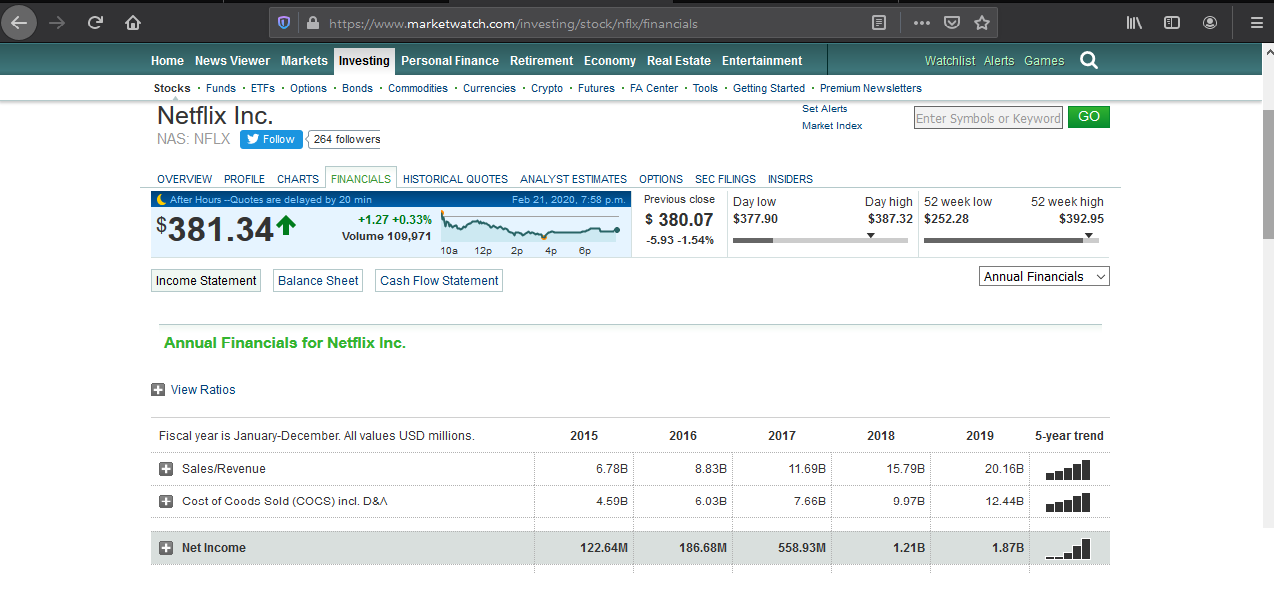This screenshot has width=1274, height=604.
Task: Open Firefox hamburger menu
Action: tap(1256, 23)
